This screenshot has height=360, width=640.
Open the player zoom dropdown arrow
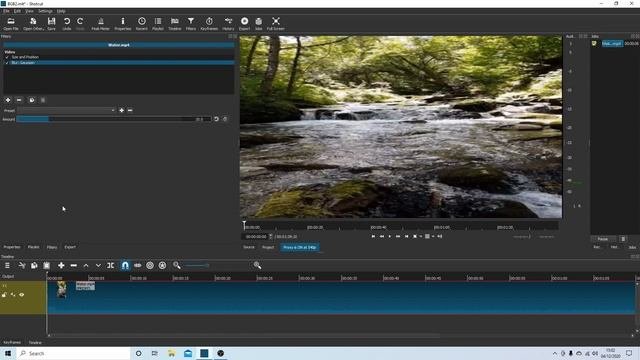pos(420,236)
